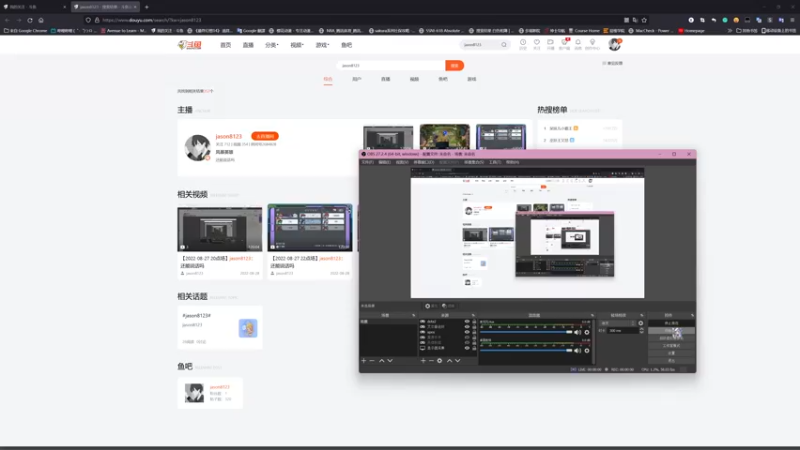Click the Properties gear button above OBS docks
Image resolution: width=800 pixels, height=450 pixels.
pos(431,306)
